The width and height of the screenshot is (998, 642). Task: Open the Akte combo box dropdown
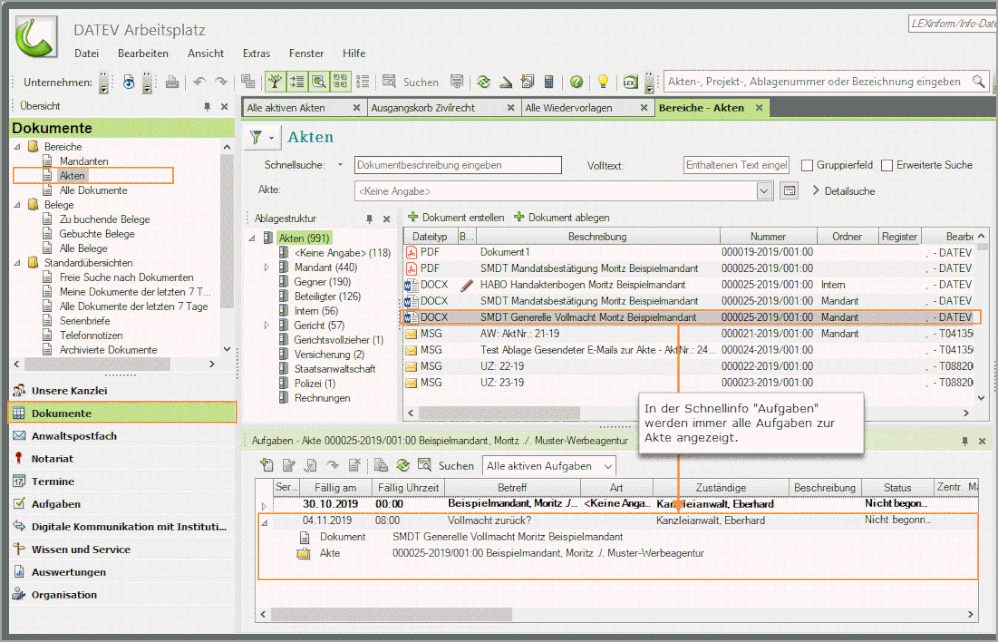click(764, 191)
